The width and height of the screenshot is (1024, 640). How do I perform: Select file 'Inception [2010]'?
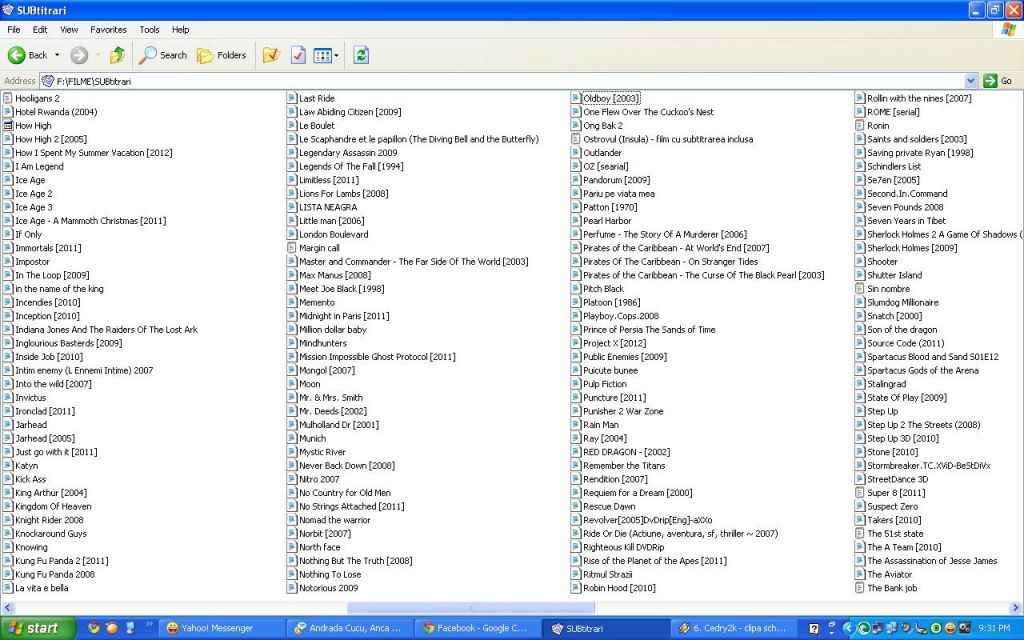47,315
